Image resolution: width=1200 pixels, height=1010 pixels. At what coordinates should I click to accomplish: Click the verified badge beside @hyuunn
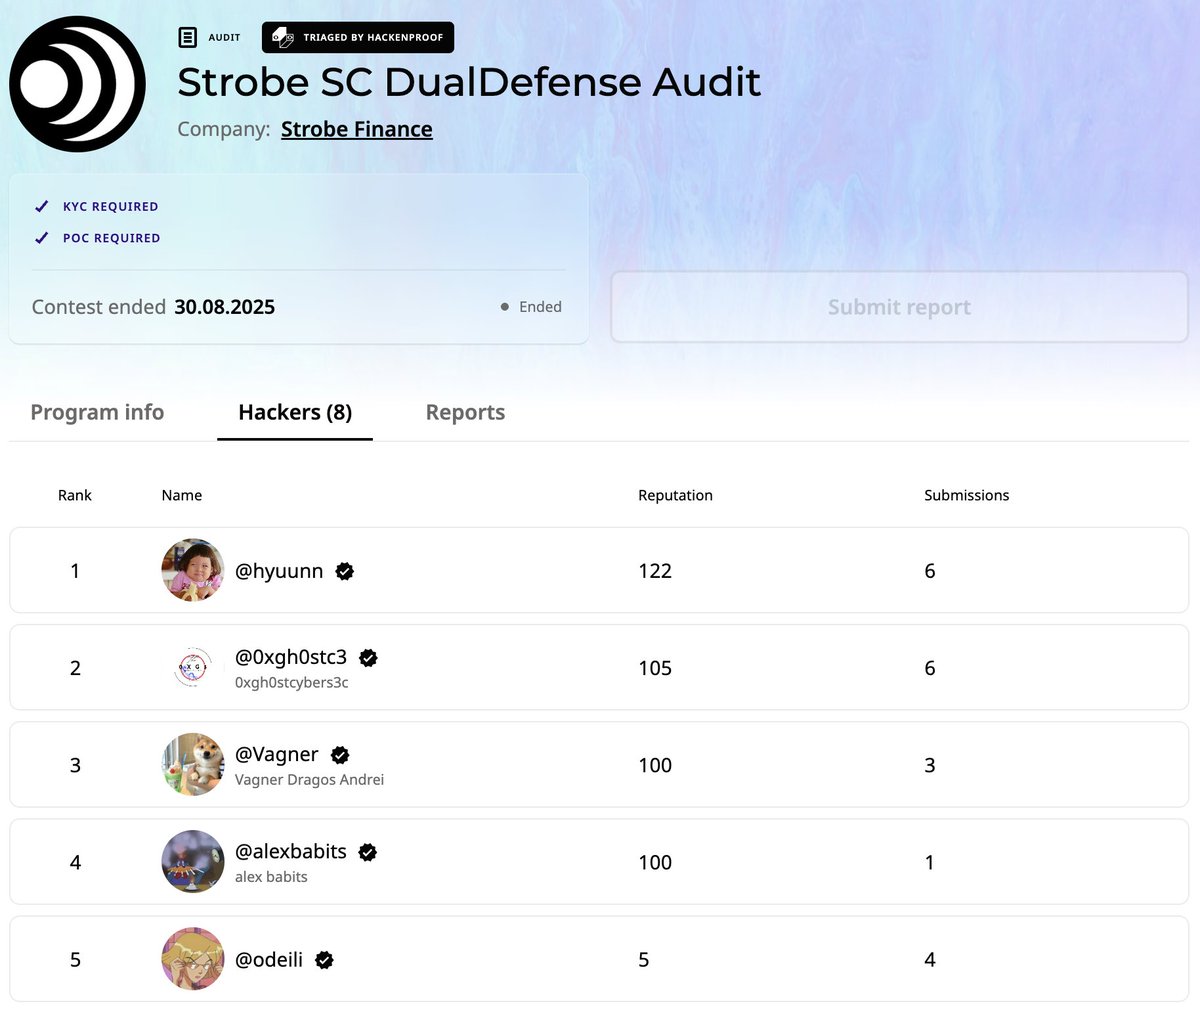[345, 571]
